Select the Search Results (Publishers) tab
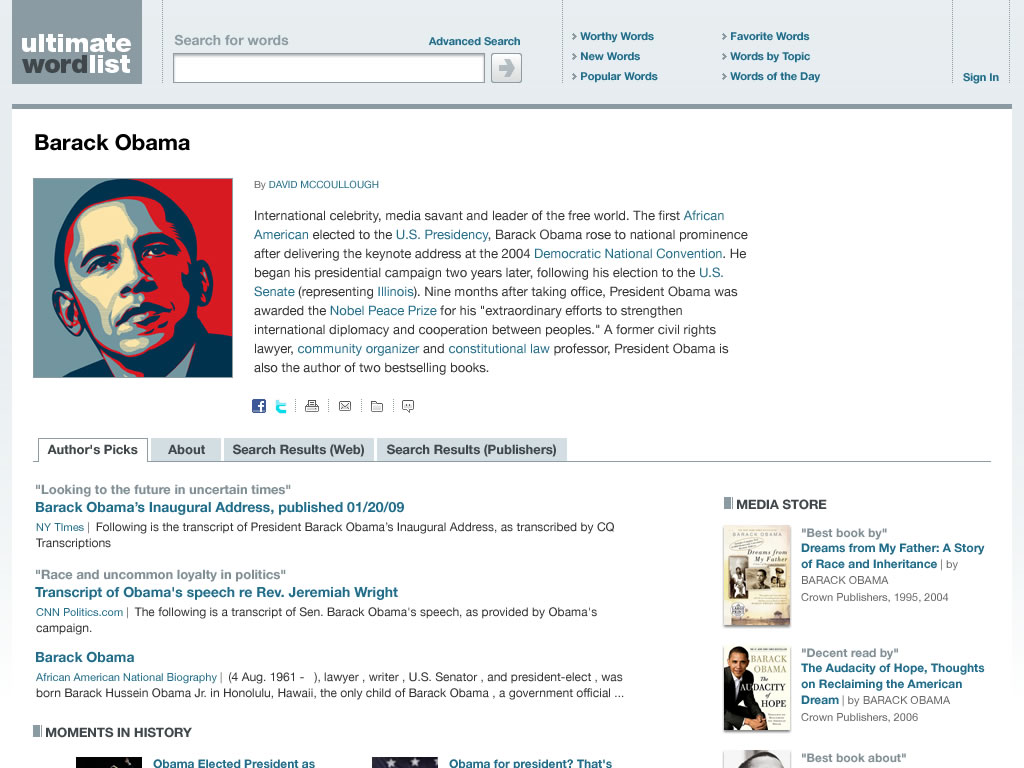The height and width of the screenshot is (768, 1024). (472, 449)
